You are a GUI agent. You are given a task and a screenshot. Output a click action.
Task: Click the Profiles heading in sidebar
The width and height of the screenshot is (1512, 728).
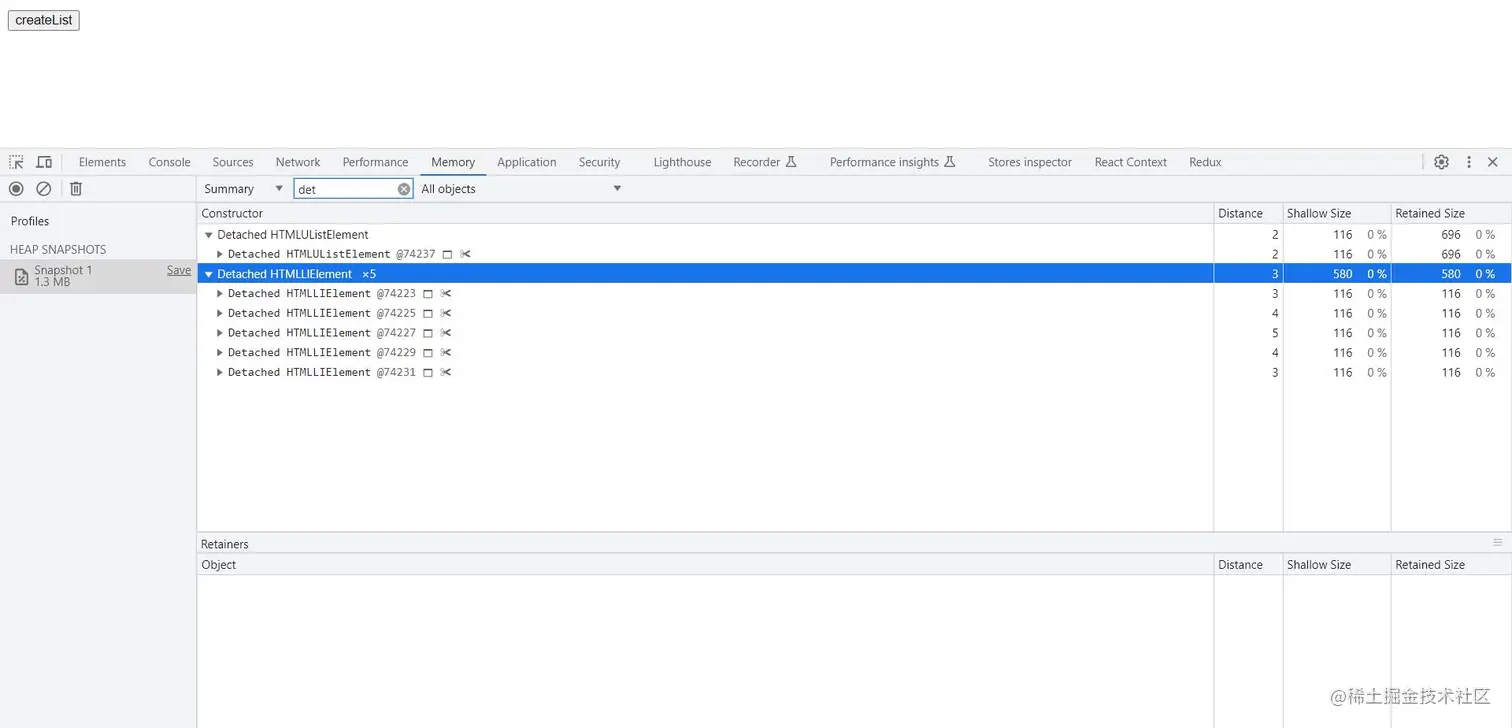point(30,221)
